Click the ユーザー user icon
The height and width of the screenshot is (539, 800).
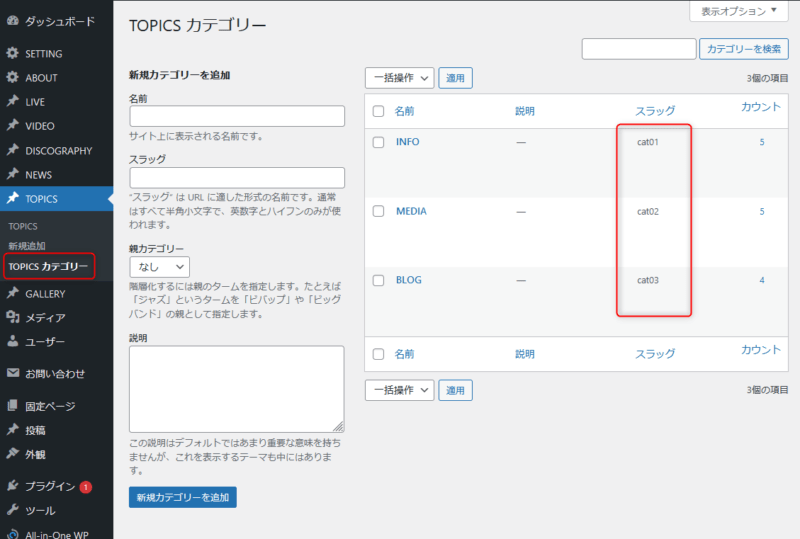[12, 342]
